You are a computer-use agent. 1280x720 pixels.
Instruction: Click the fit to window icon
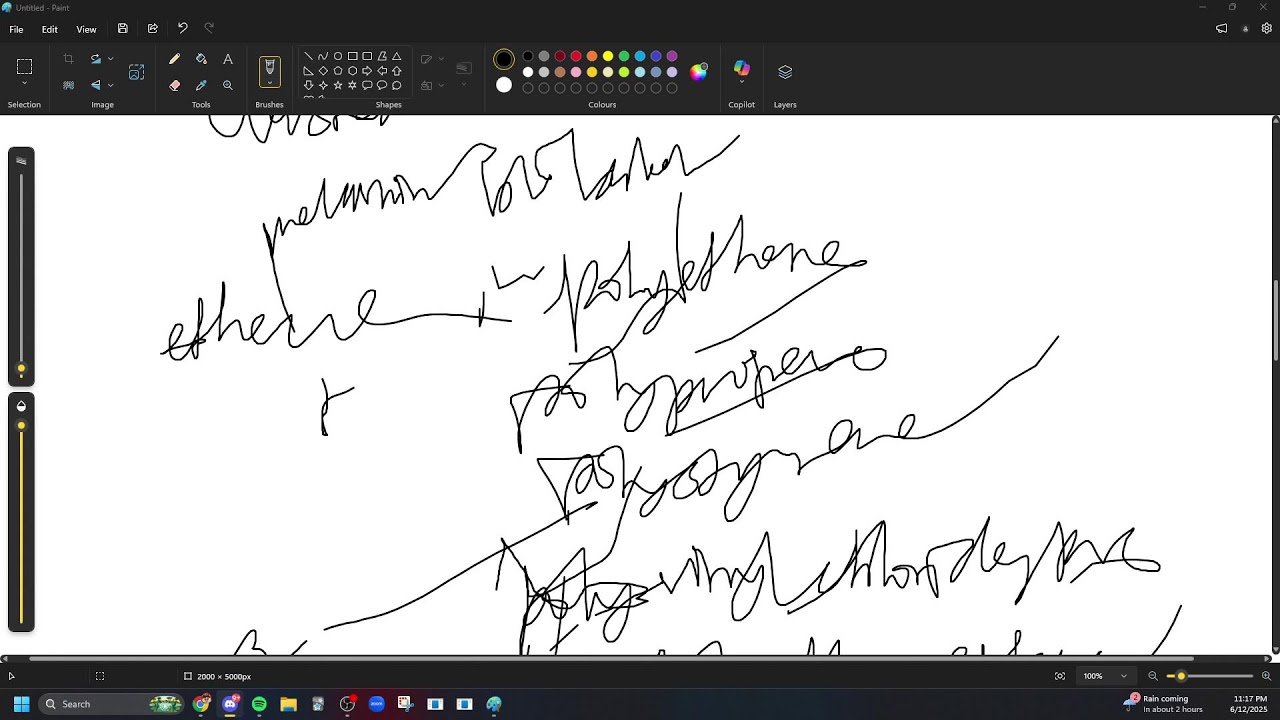click(x=1060, y=676)
